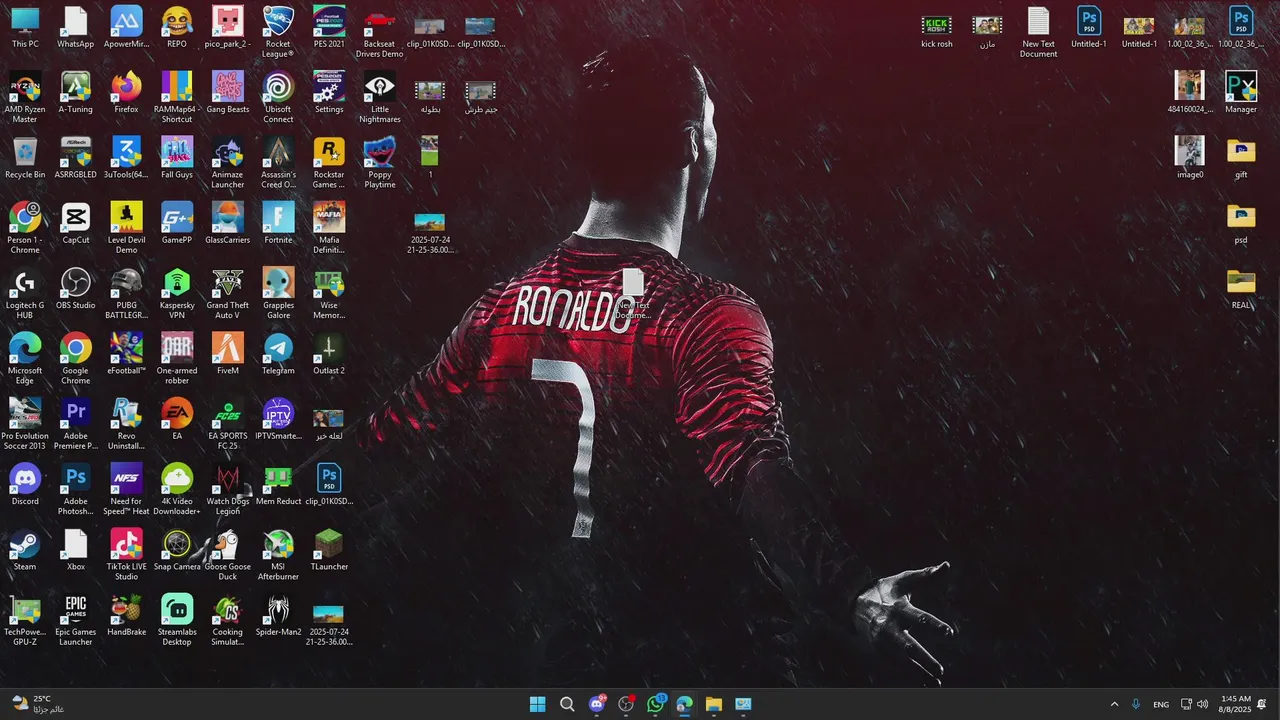The width and height of the screenshot is (1280, 720).
Task: Select the RAMMap64 Shortcut icon
Action: (x=177, y=97)
